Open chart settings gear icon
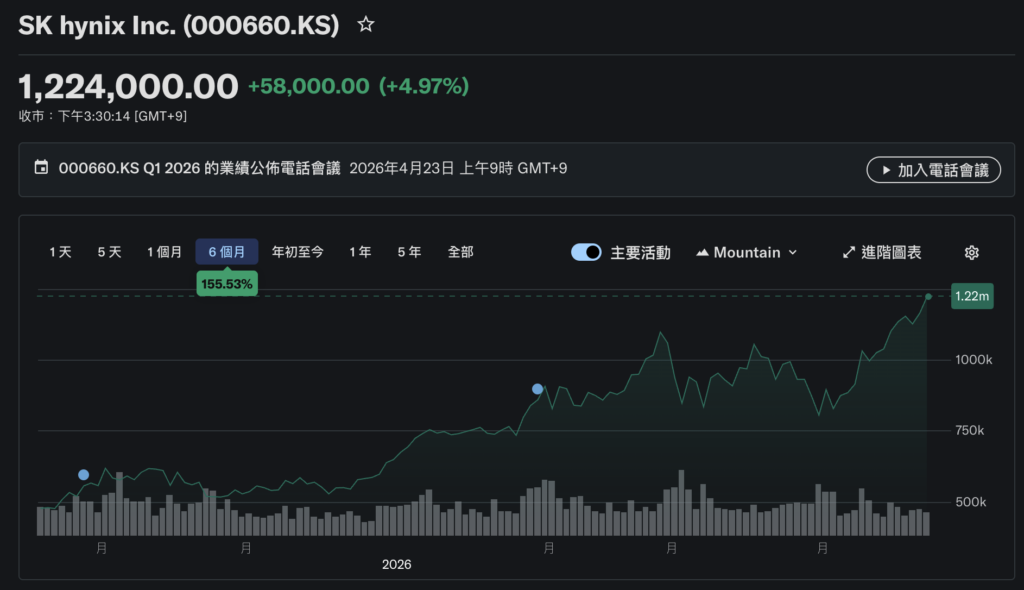This screenshot has height=590, width=1024. coord(971,253)
